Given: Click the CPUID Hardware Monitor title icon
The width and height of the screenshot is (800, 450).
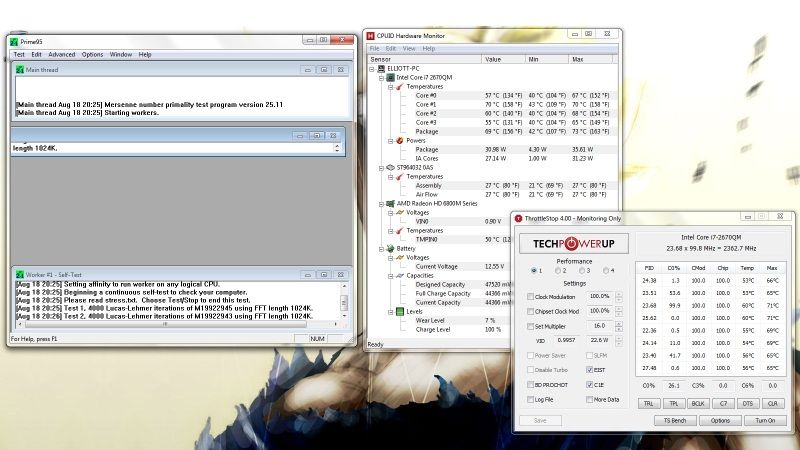Looking at the screenshot, I should pyautogui.click(x=371, y=36).
